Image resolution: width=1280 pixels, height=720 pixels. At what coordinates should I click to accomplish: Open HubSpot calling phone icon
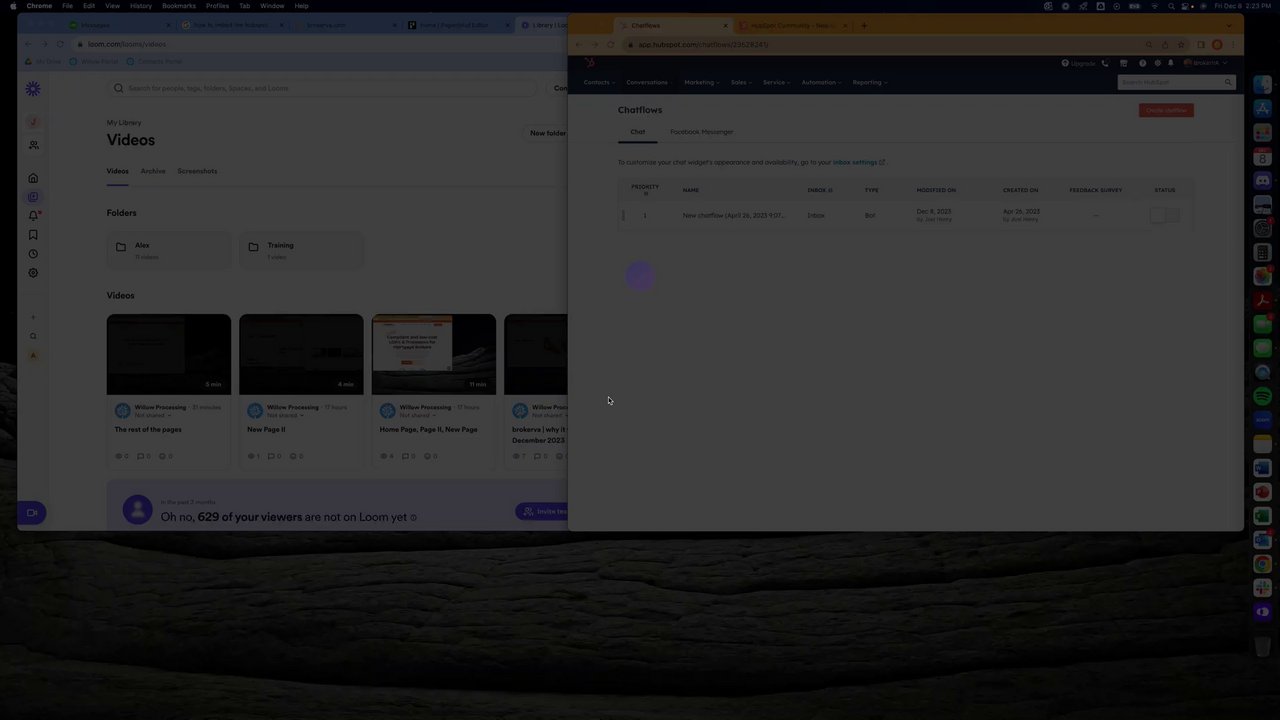1105,63
